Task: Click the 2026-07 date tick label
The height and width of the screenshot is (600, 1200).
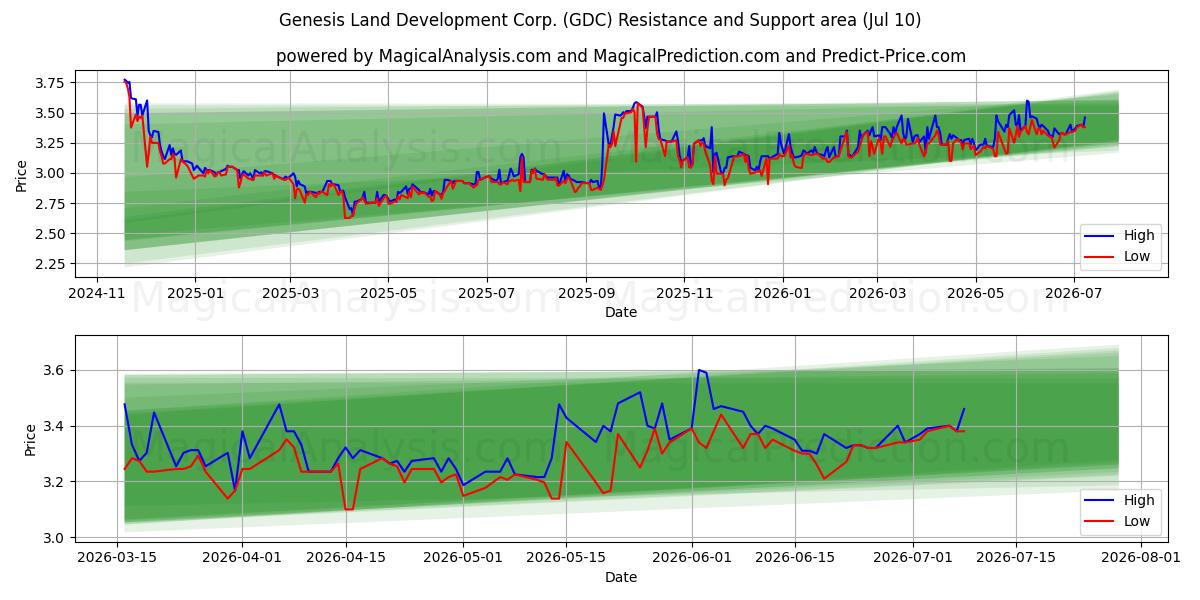Action: click(1073, 294)
